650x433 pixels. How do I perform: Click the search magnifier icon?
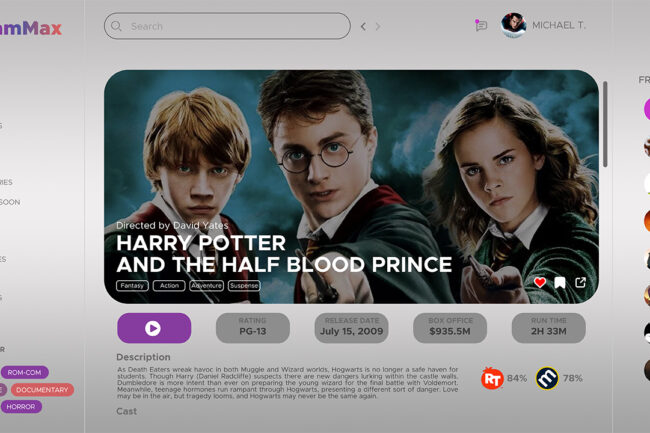116,26
